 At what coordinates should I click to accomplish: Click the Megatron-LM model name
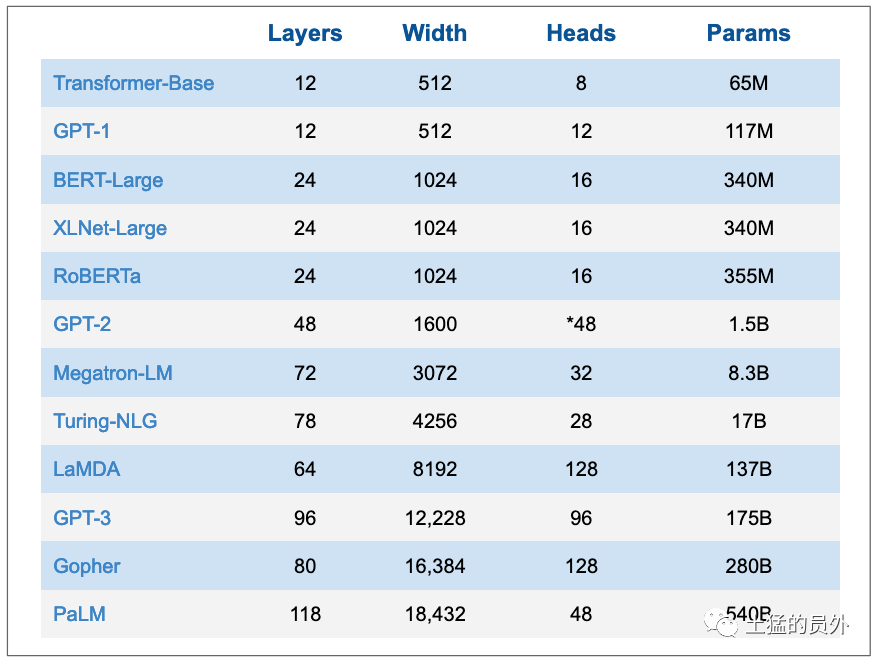(113, 373)
